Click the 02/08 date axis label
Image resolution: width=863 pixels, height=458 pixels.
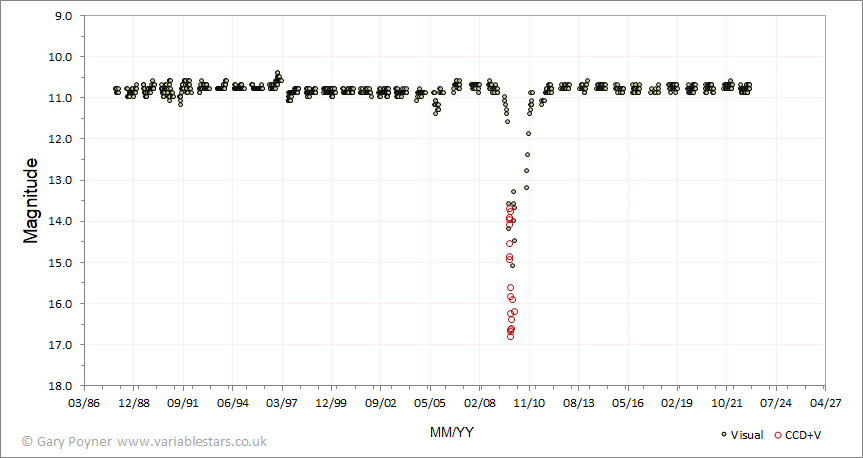point(479,402)
